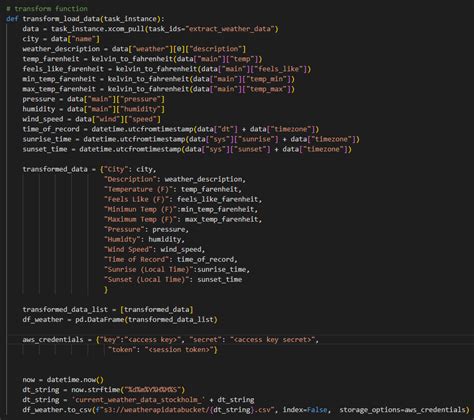This screenshot has height=420, width=474.
Task: Click the city = data["name"] line
Action: point(61,39)
